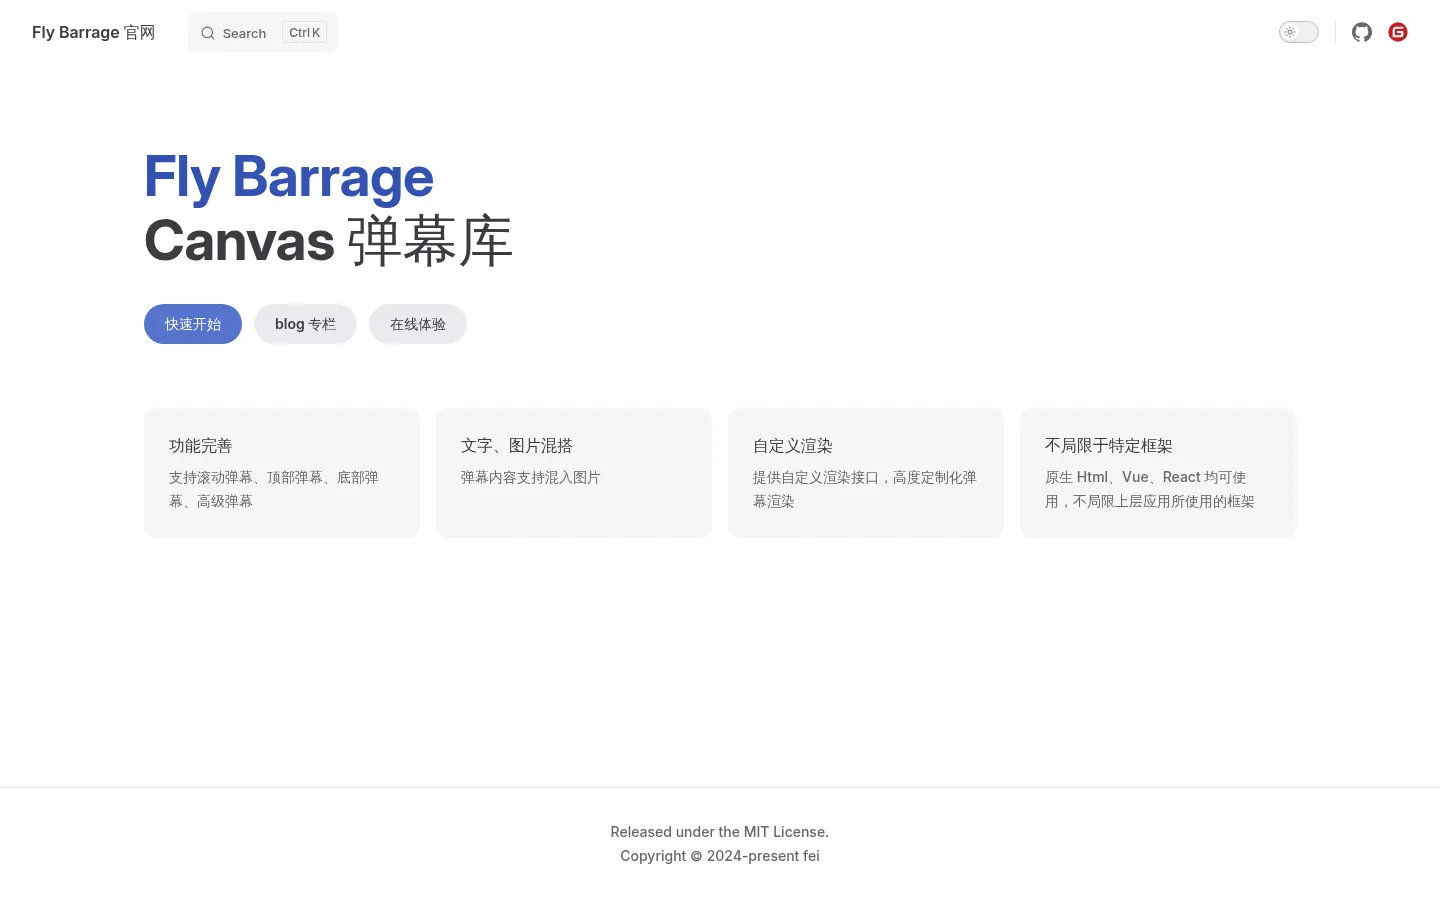
Task: Click text 弹幕内容支持混入图片
Action: pos(531,478)
